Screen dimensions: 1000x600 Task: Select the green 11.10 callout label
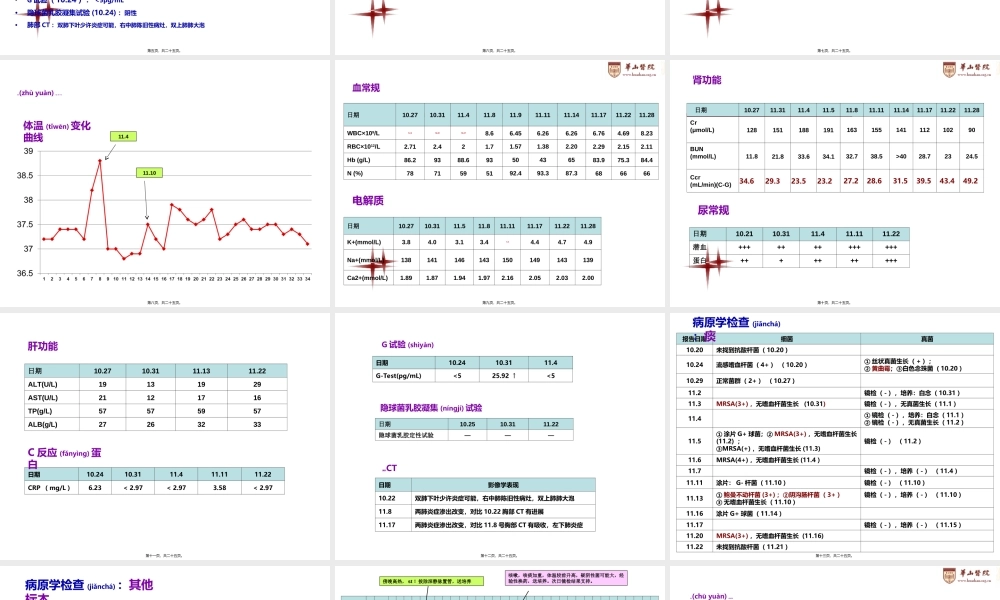[151, 173]
